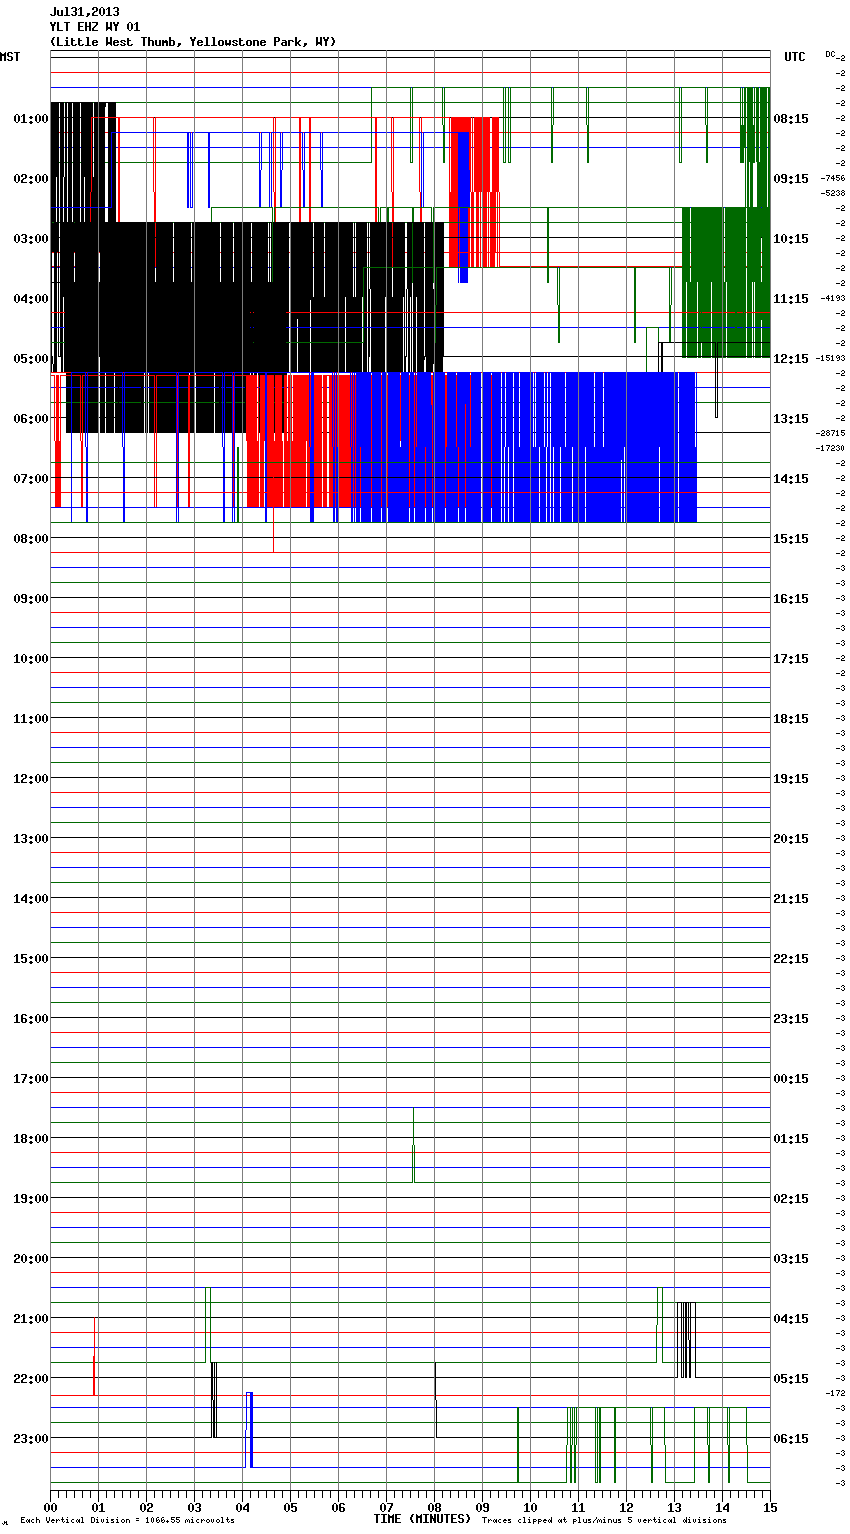
Task: Select minute tick label 12 on bottom axis
Action: (x=626, y=1508)
